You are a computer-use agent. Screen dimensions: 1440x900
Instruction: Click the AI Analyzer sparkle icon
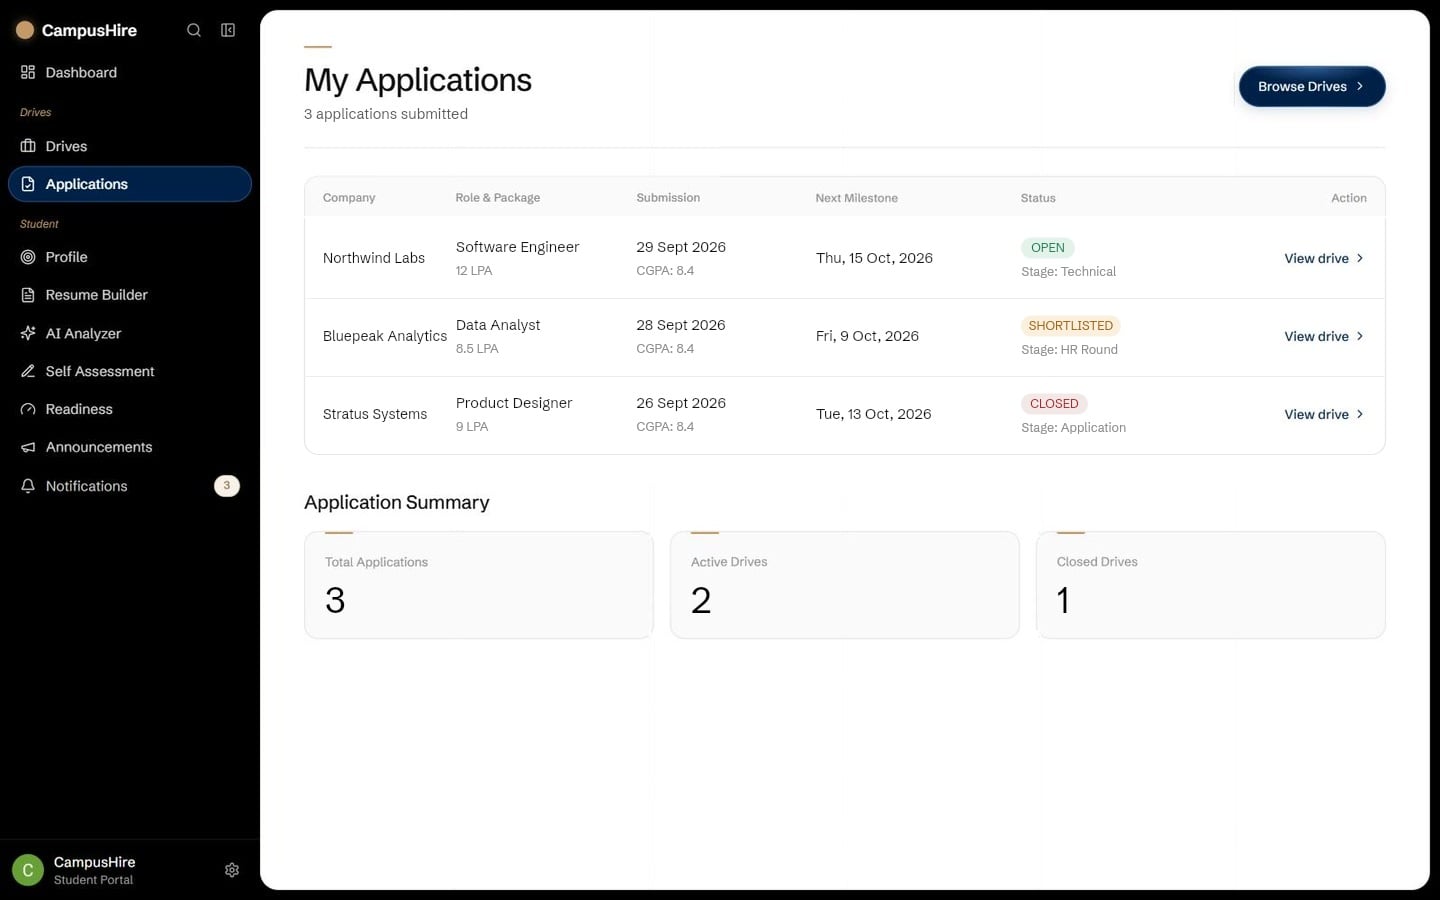coord(28,333)
